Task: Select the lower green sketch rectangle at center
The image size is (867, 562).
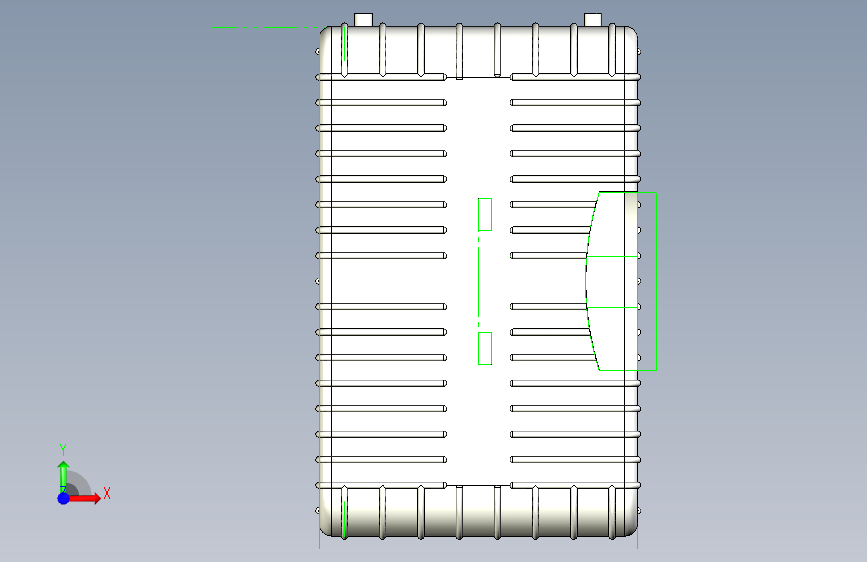Action: [485, 348]
